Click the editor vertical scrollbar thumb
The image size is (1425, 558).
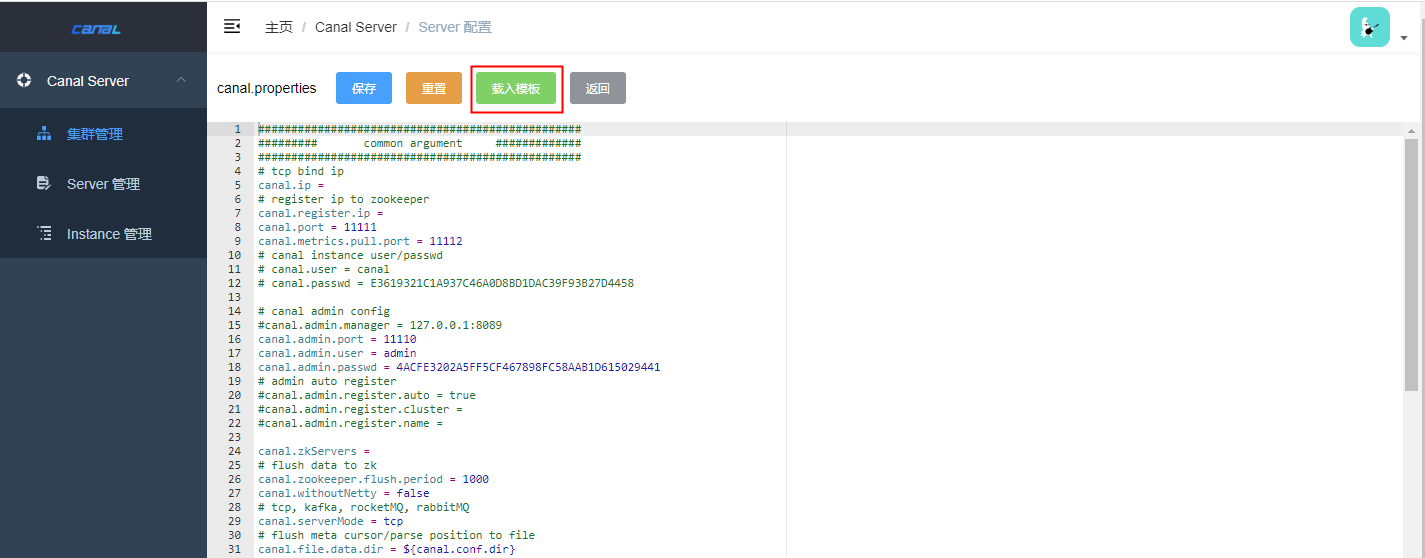tap(1411, 264)
